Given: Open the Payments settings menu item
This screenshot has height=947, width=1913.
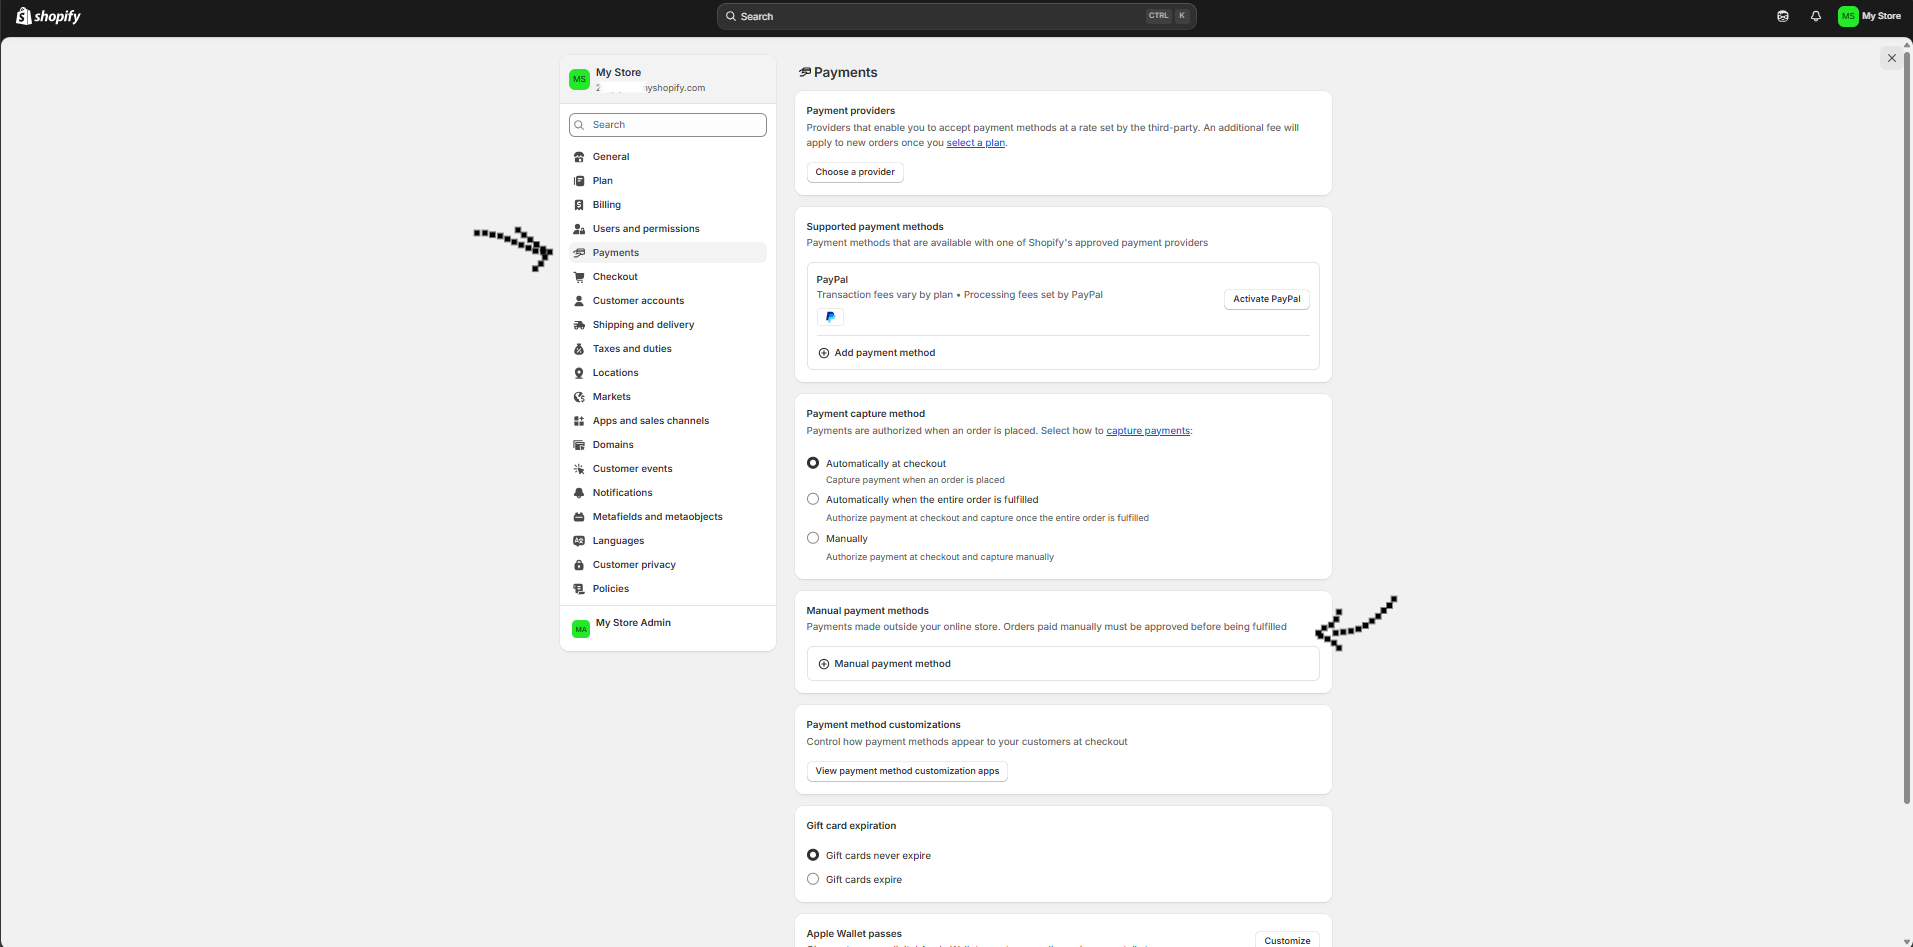Looking at the screenshot, I should coord(668,253).
